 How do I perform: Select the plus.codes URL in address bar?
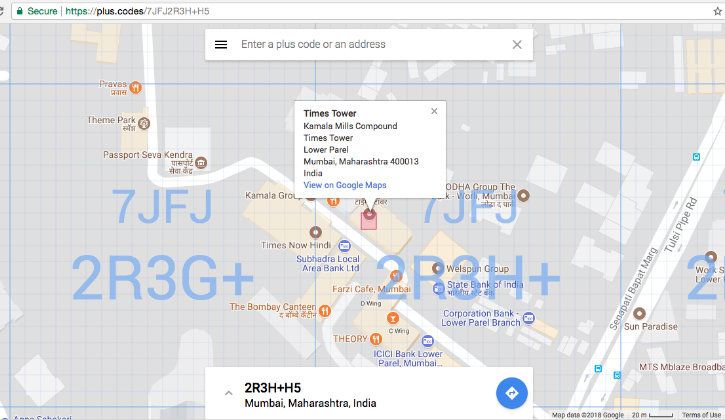[137, 11]
